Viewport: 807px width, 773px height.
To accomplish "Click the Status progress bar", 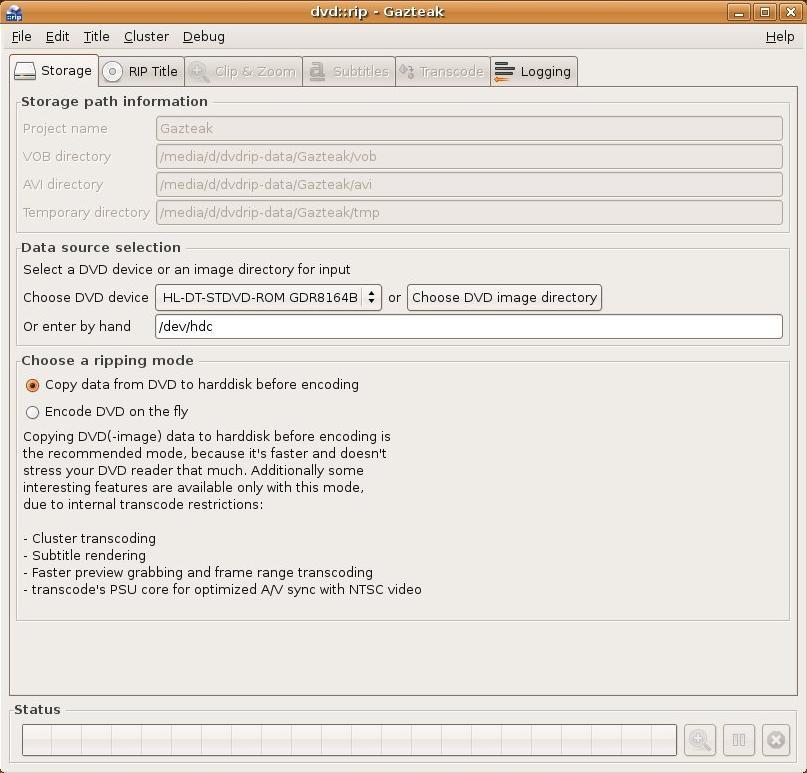I will click(x=349, y=740).
